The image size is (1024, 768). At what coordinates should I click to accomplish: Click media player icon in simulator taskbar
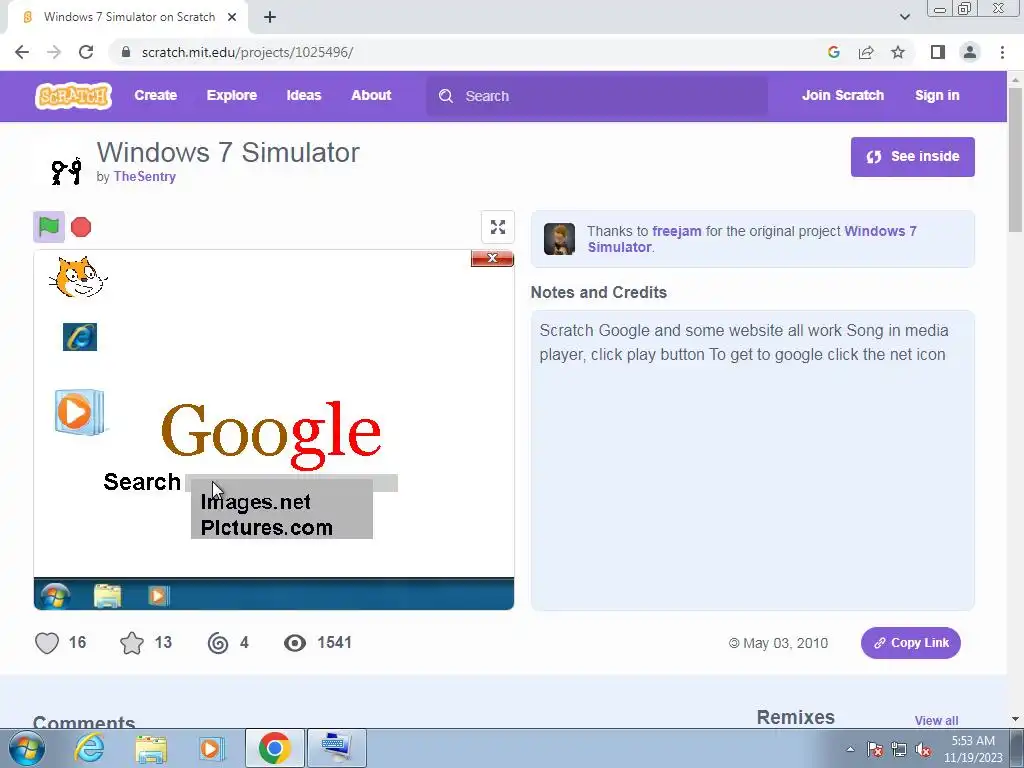158,596
